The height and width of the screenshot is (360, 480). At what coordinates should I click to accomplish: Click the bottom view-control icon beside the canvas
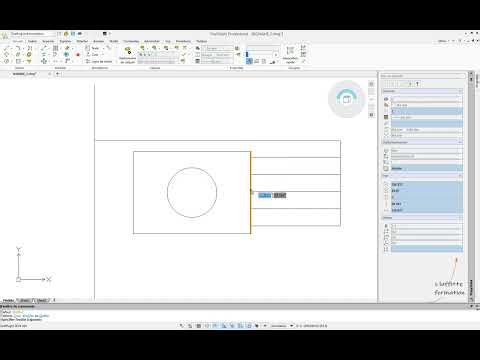pyautogui.click(x=371, y=115)
